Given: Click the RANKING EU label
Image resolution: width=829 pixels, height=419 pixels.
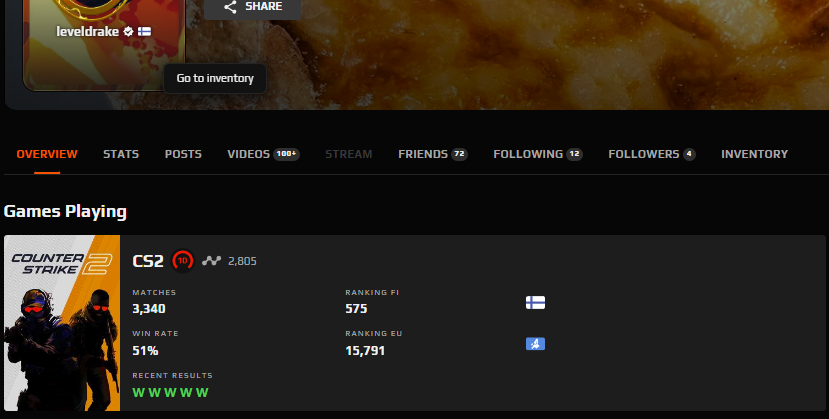Looking at the screenshot, I should coord(374,333).
